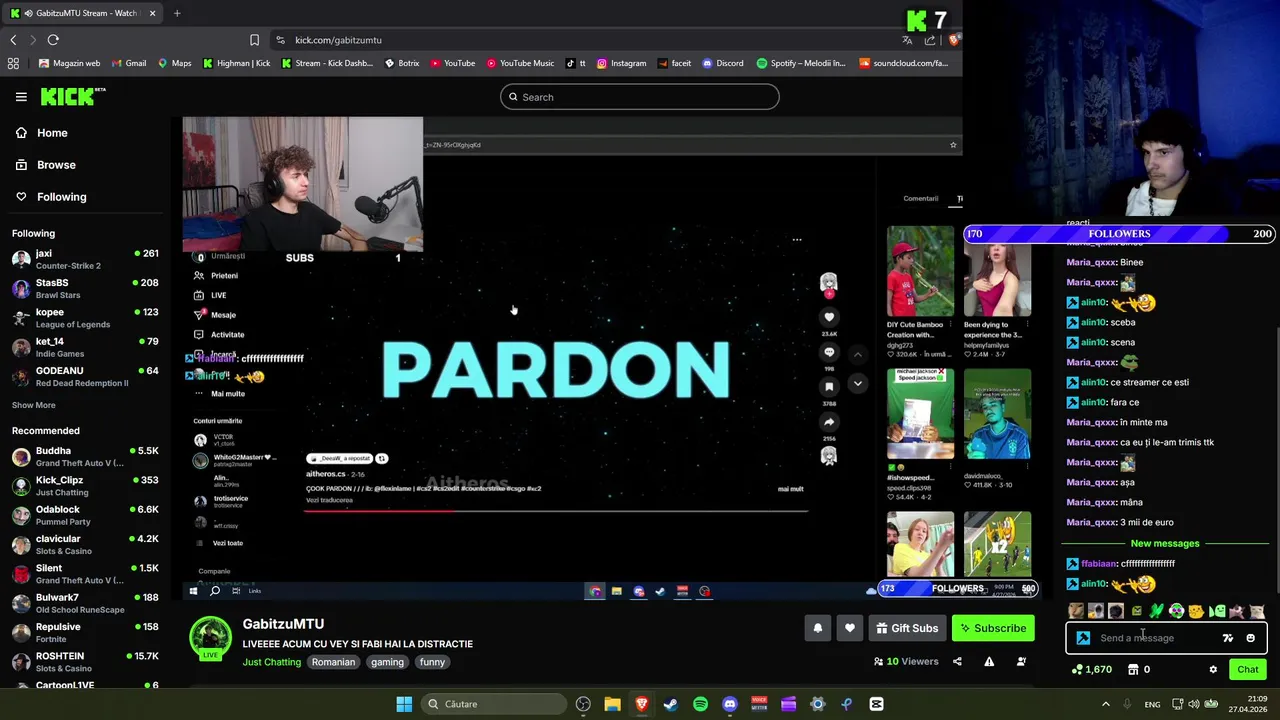Open clavicular in Recommended channels
Screen dimensions: 1280x720
(x=85, y=544)
